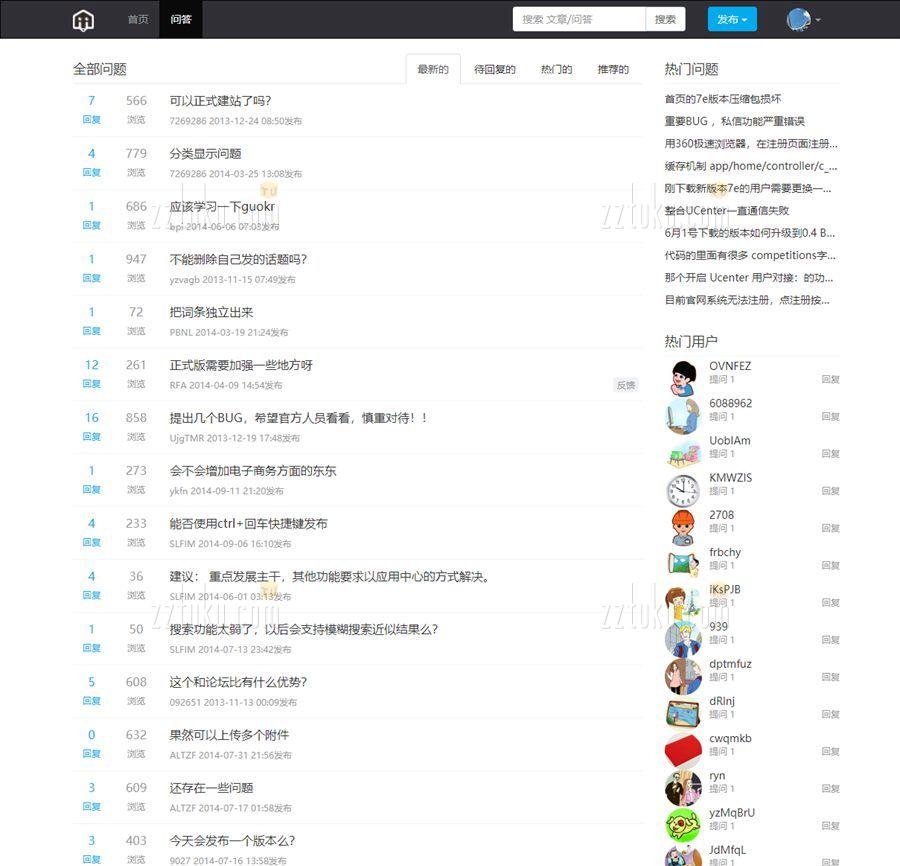The height and width of the screenshot is (866, 900).
Task: Click KMWZIS clock avatar
Action: [x=683, y=490]
